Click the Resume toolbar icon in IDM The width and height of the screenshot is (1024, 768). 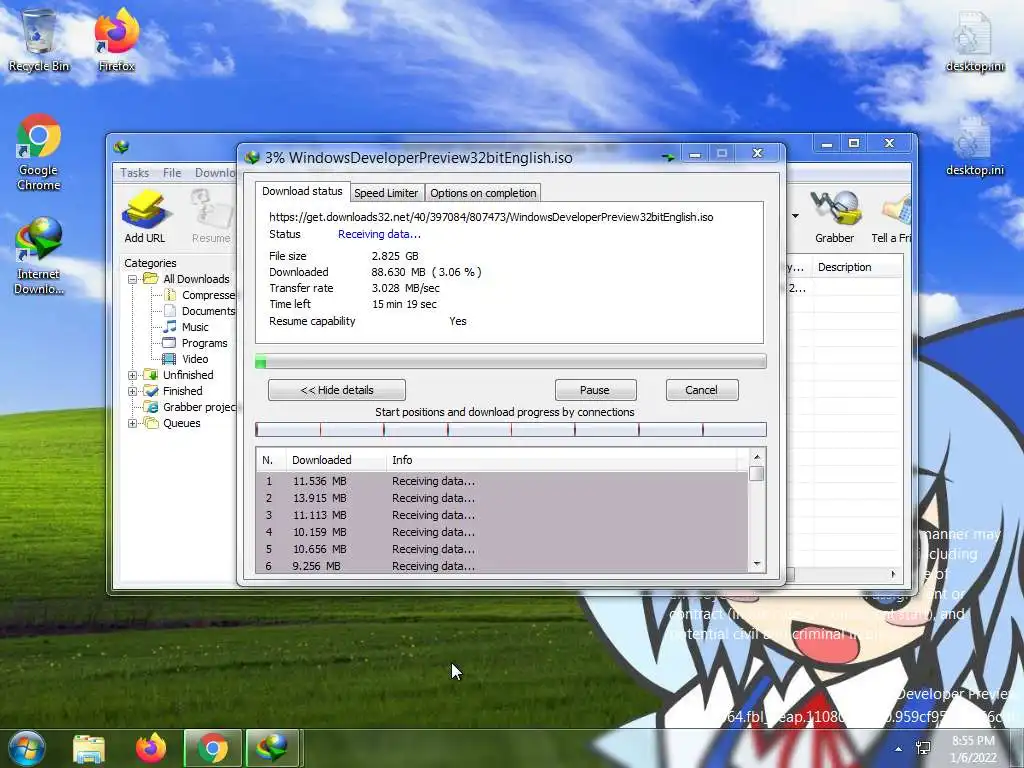point(211,216)
